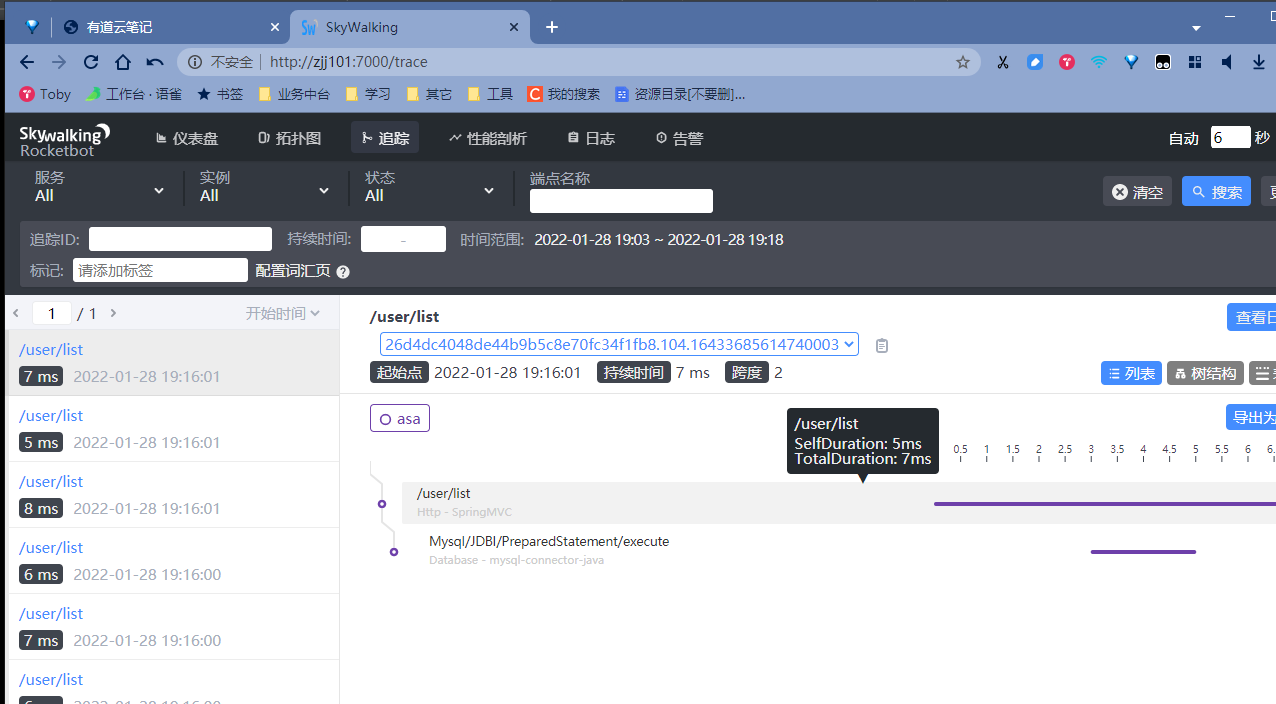
Task: Bookmark this page with the star icon
Action: click(x=963, y=62)
